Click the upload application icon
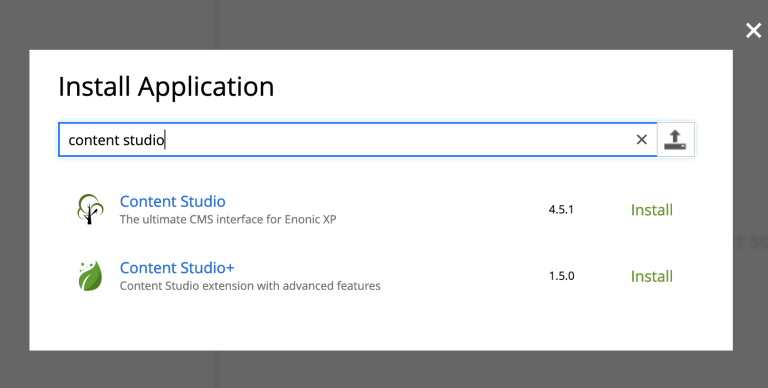This screenshot has width=768, height=388. (x=675, y=140)
